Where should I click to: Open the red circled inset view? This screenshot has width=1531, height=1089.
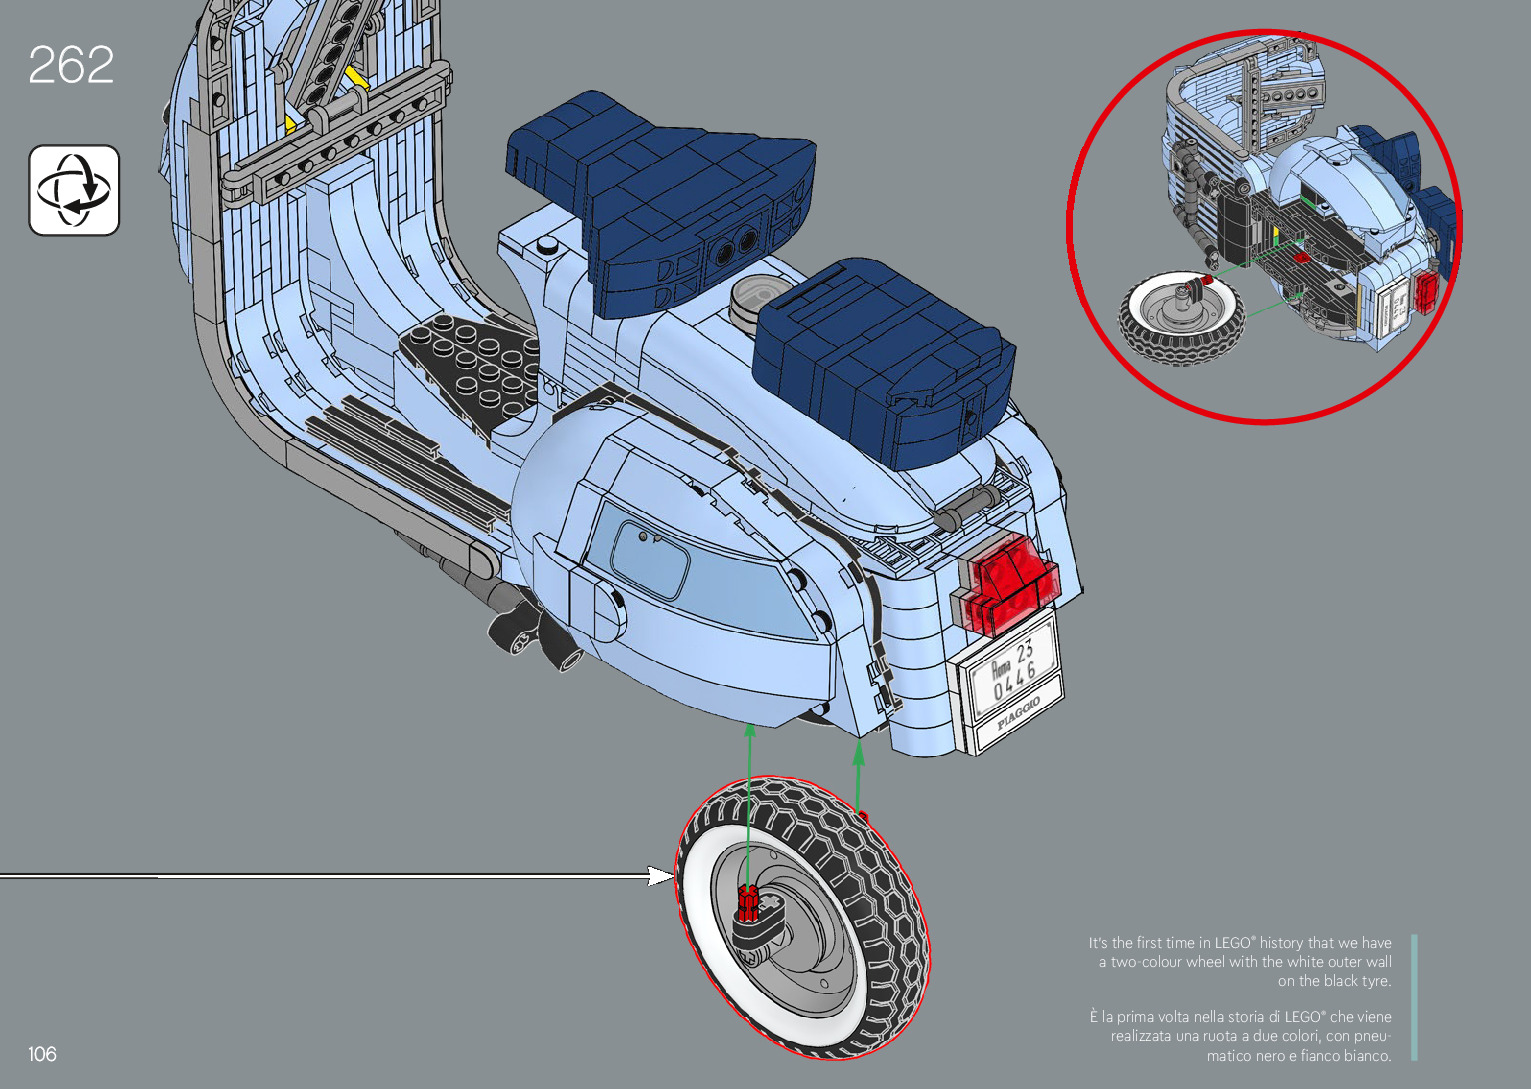tap(1264, 226)
